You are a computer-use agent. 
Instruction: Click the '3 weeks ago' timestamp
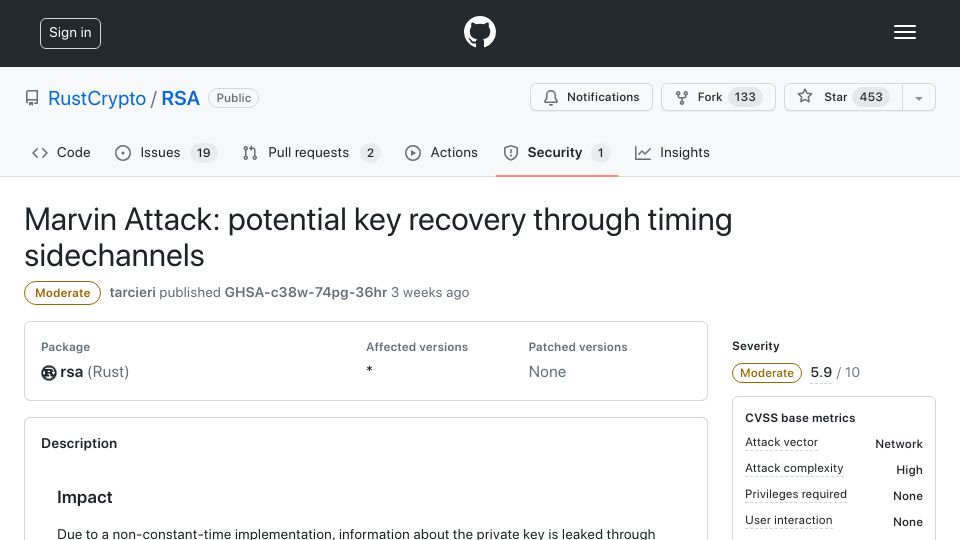[x=430, y=293]
